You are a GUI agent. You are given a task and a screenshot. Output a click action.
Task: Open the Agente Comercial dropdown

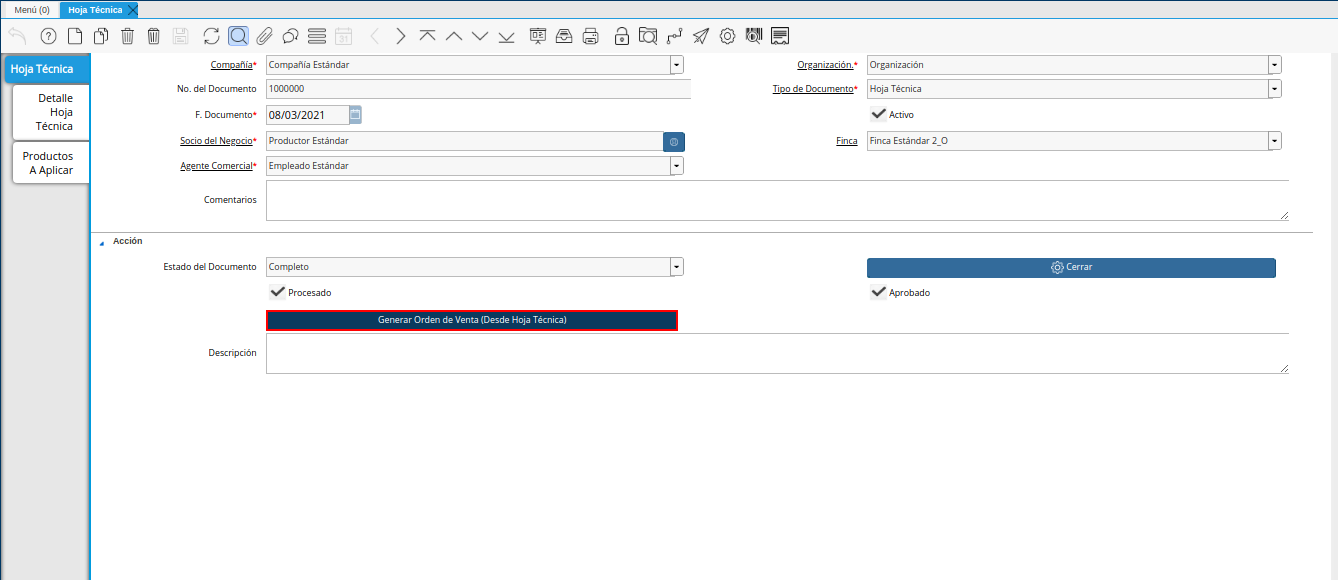[x=677, y=166]
